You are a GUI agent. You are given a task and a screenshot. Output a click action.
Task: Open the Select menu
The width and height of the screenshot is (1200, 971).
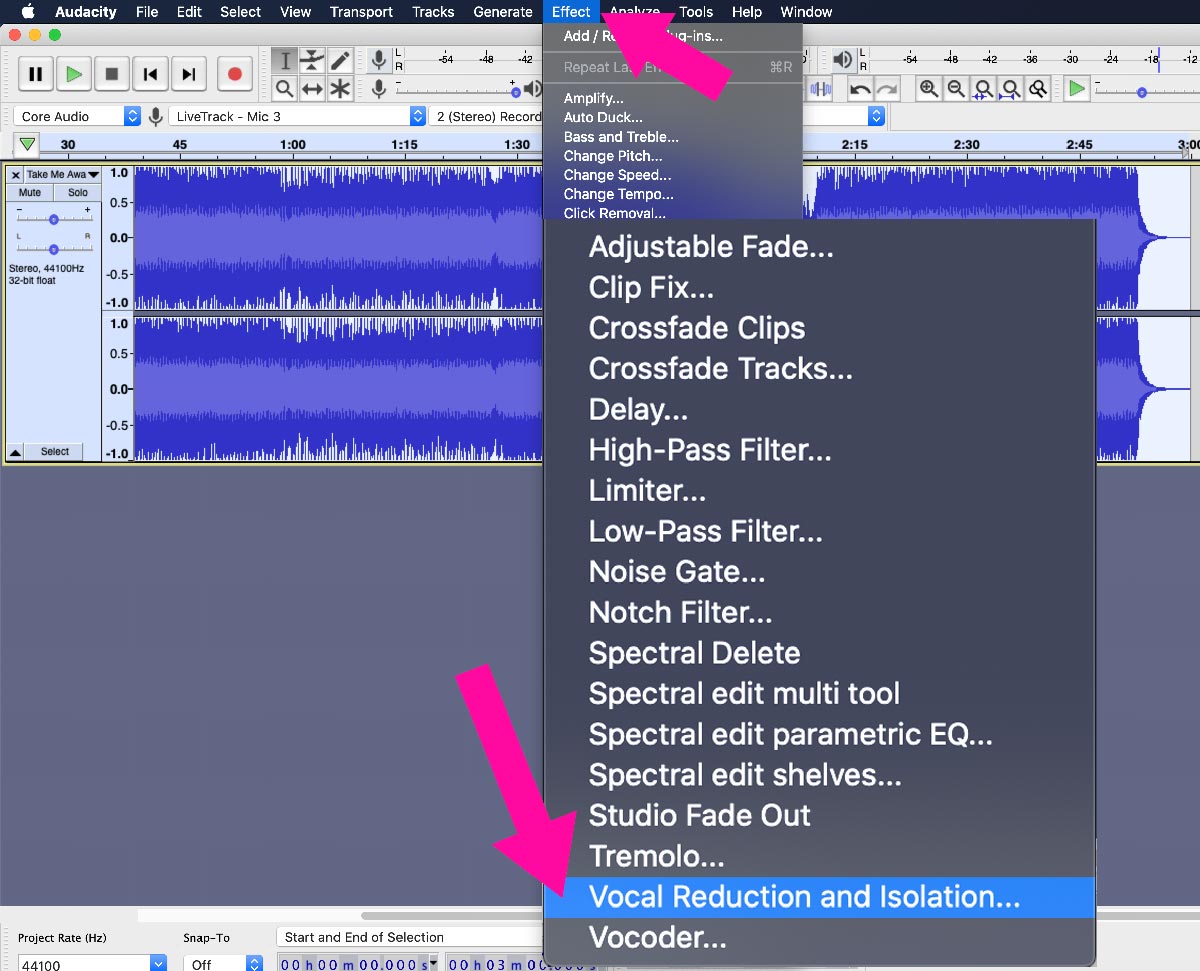(x=240, y=12)
